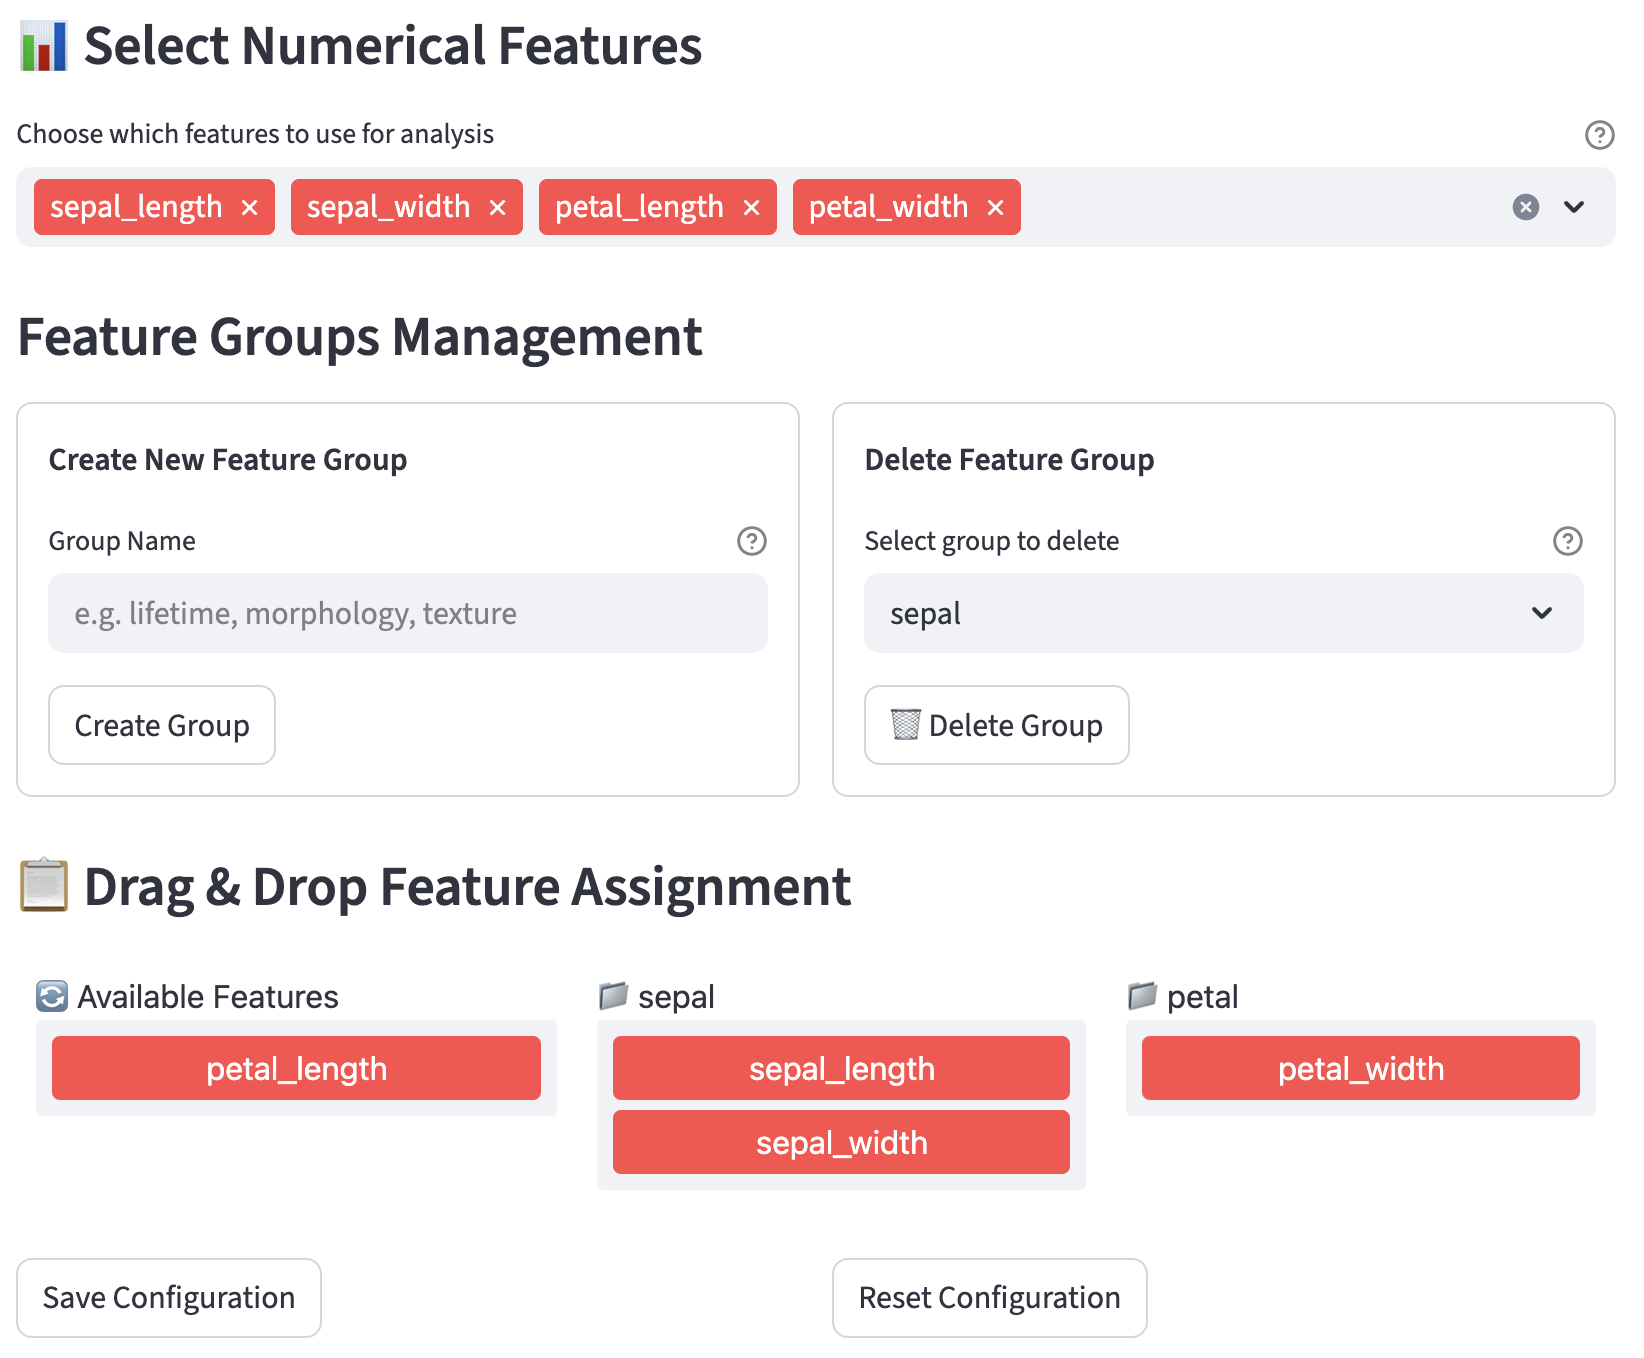Remove the petal_length tag
Viewport: 1644px width, 1358px height.
[x=751, y=207]
